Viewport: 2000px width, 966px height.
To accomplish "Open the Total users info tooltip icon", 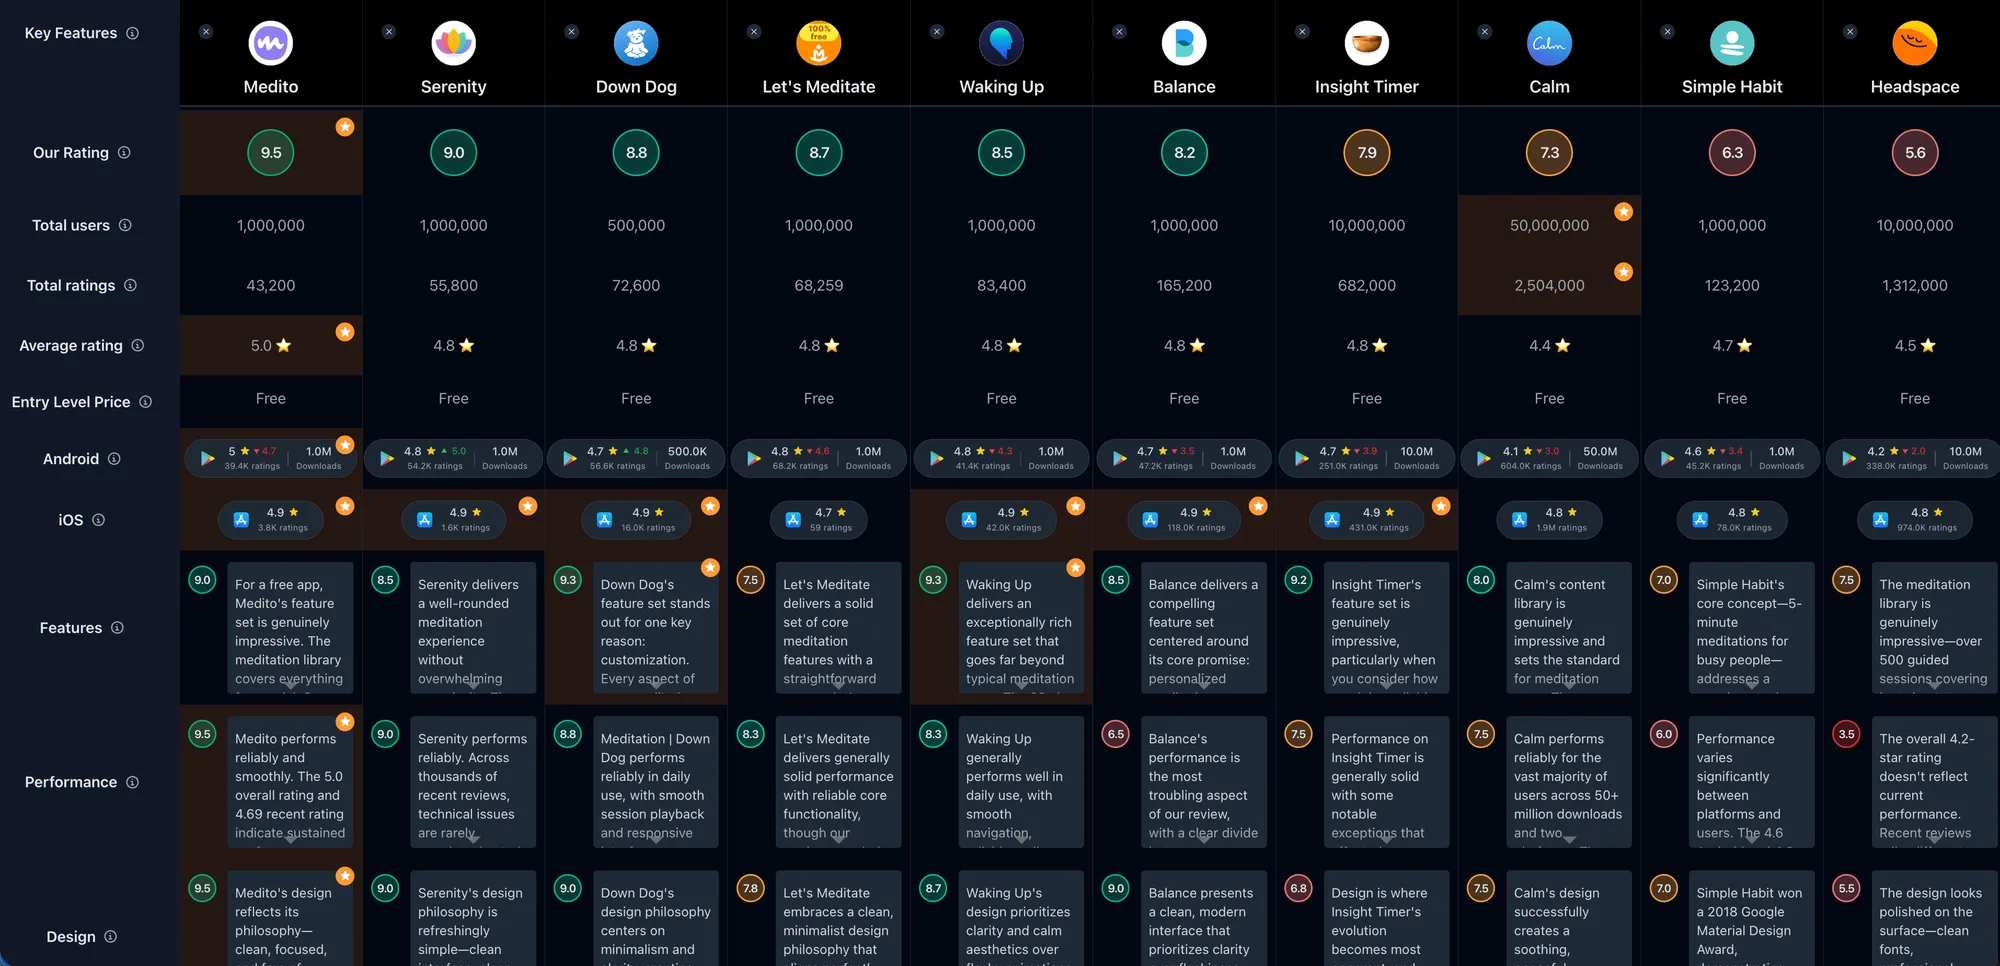I will (x=125, y=225).
